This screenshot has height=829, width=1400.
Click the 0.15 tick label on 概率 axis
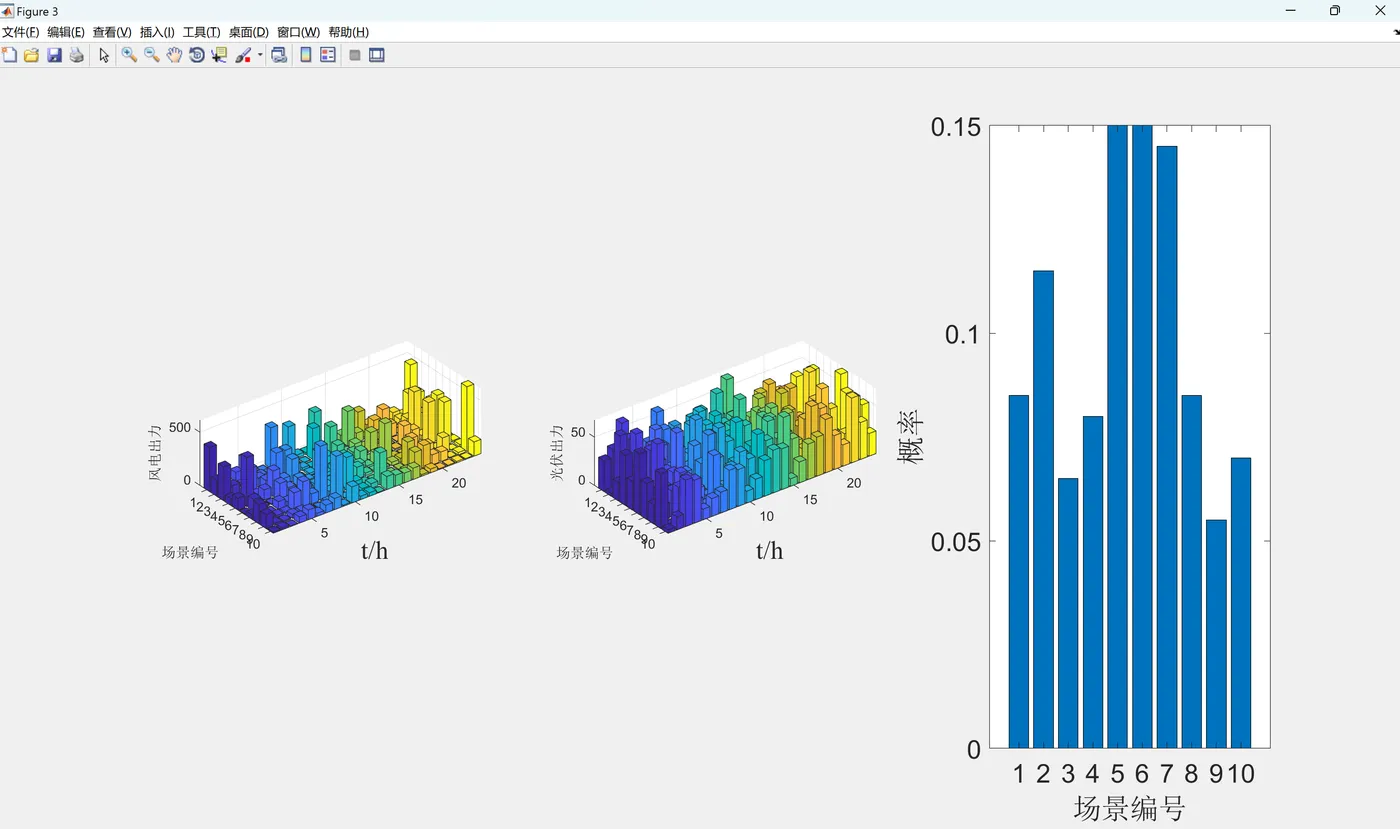[x=955, y=127]
